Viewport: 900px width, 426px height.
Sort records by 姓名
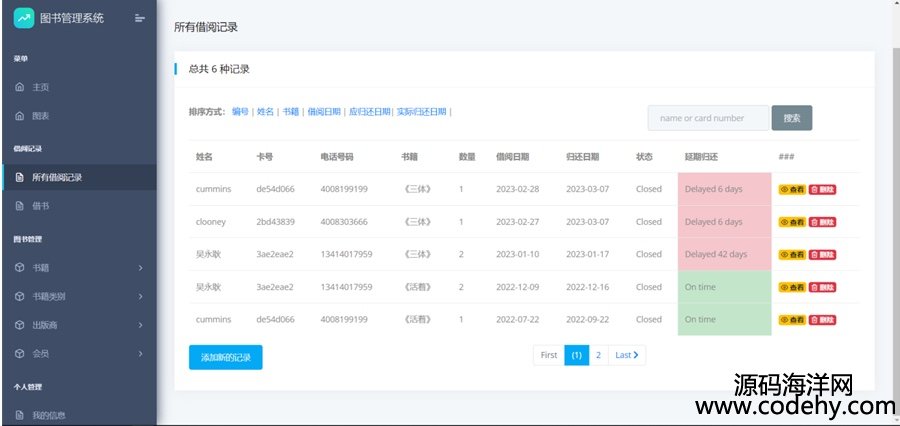(x=265, y=112)
